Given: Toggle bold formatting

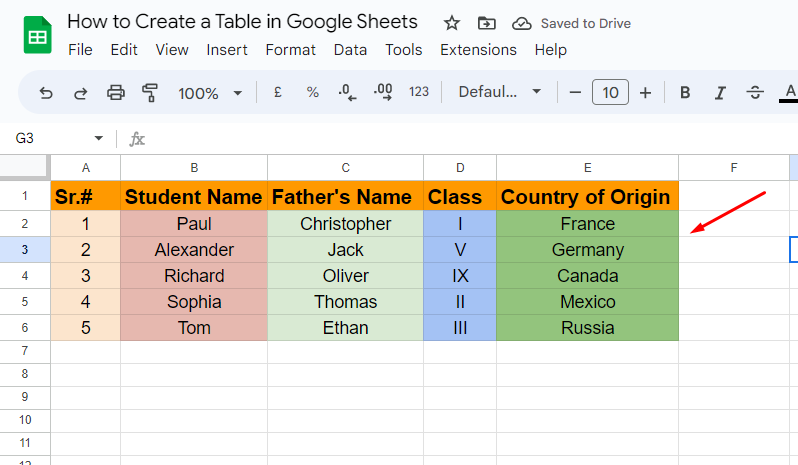Looking at the screenshot, I should (x=685, y=93).
